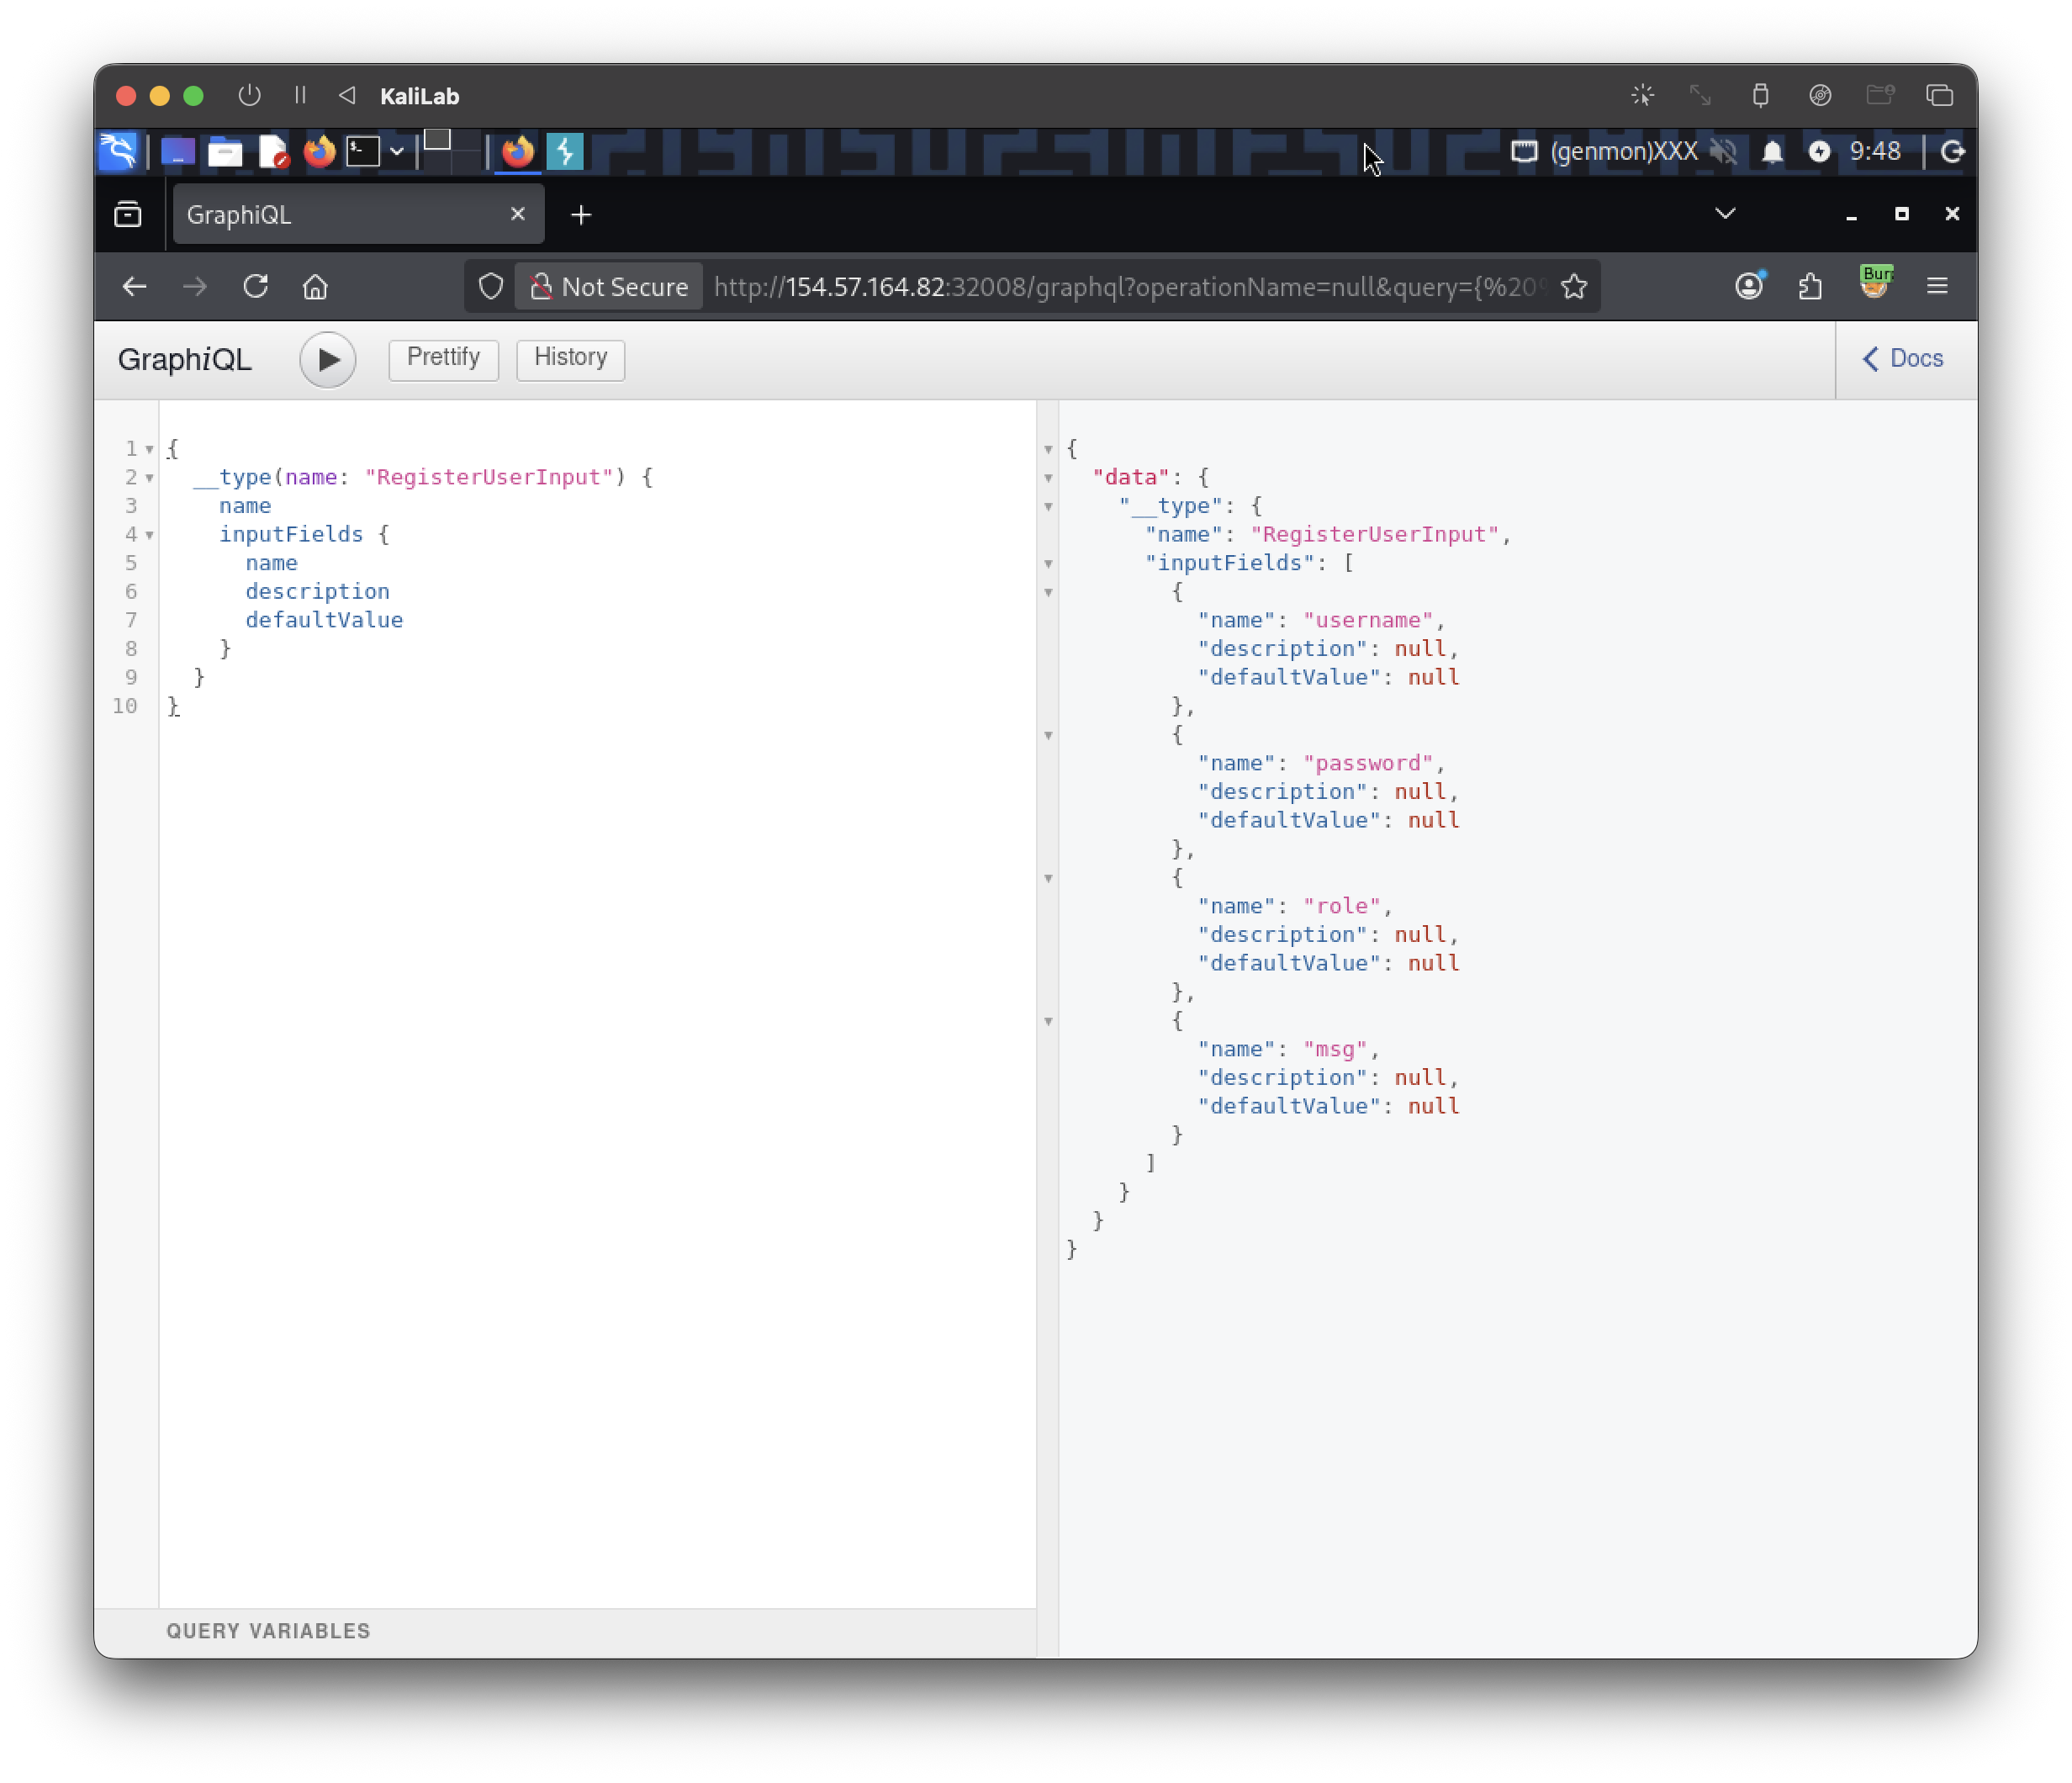2072x1783 pixels.
Task: Fold the result object containing "username"
Action: point(1048,593)
